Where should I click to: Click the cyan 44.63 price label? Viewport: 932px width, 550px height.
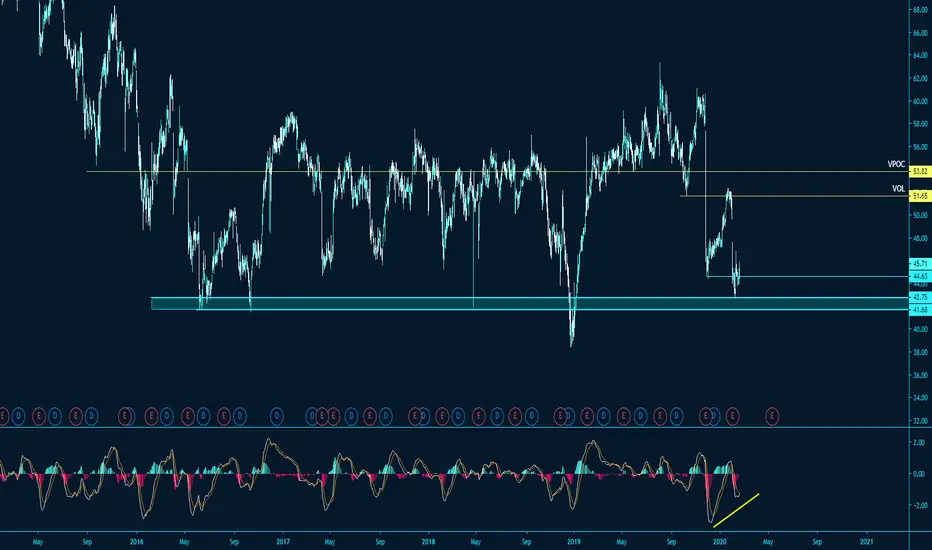[920, 276]
